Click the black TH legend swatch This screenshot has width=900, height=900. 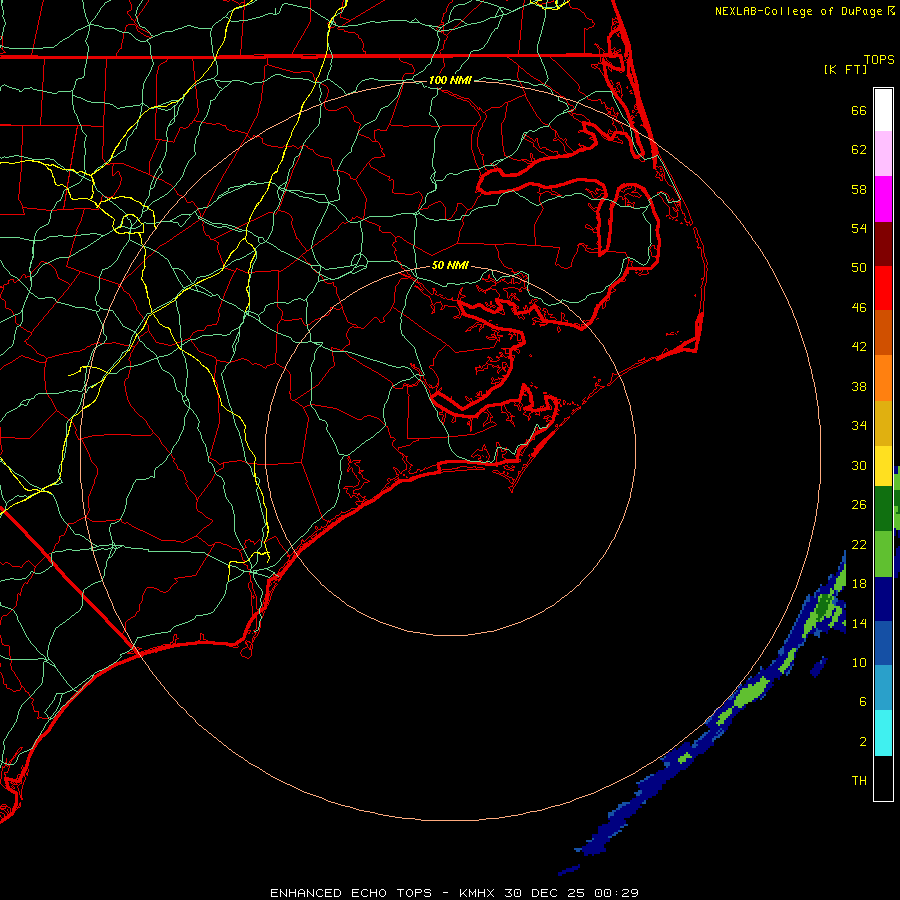point(883,778)
